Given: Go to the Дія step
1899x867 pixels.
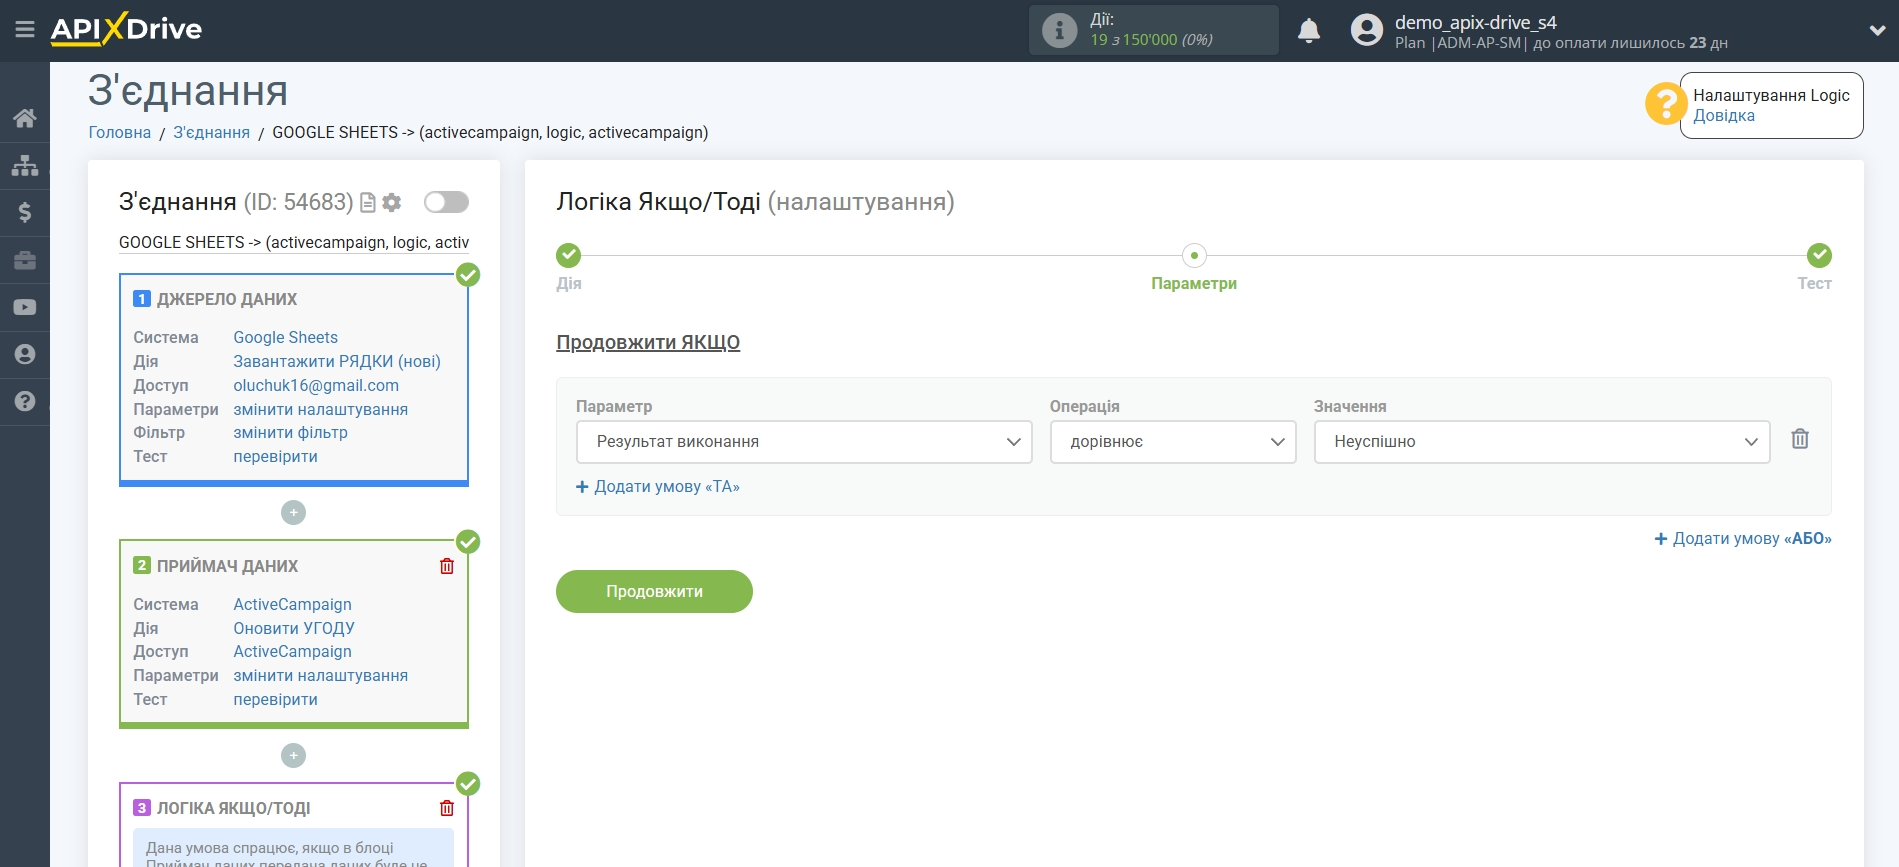Looking at the screenshot, I should coord(569,256).
